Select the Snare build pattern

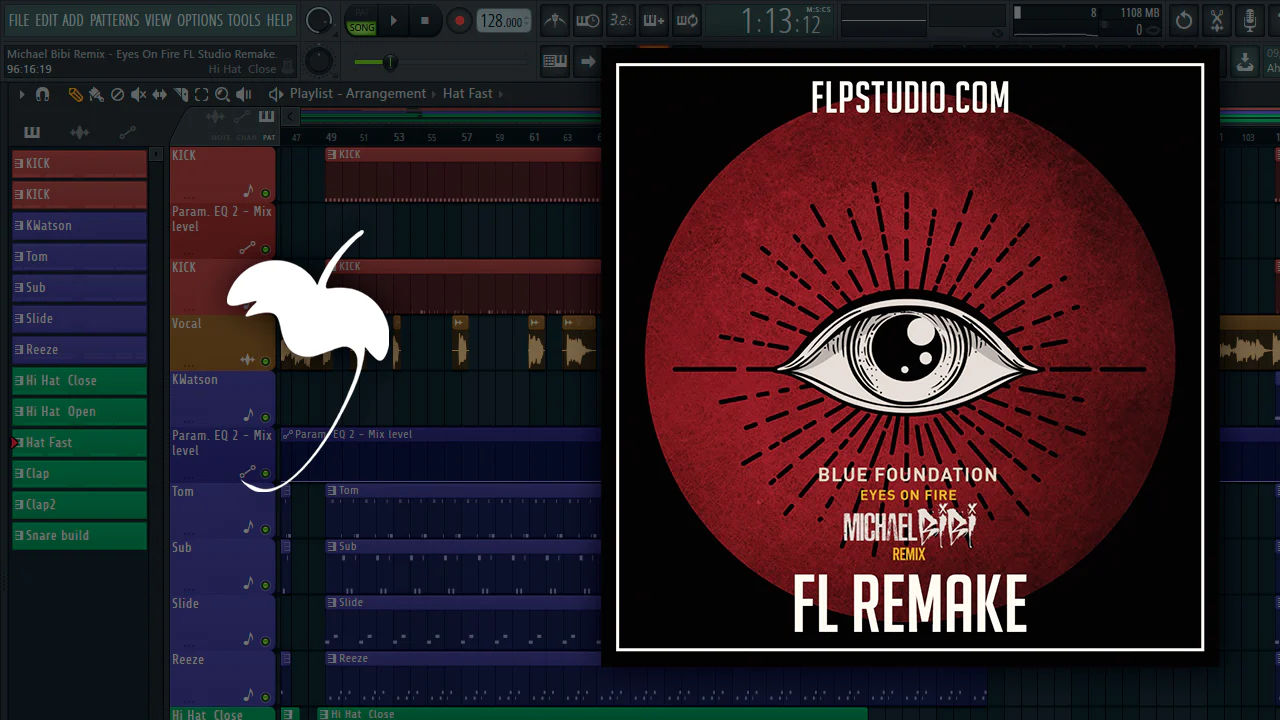pos(79,535)
